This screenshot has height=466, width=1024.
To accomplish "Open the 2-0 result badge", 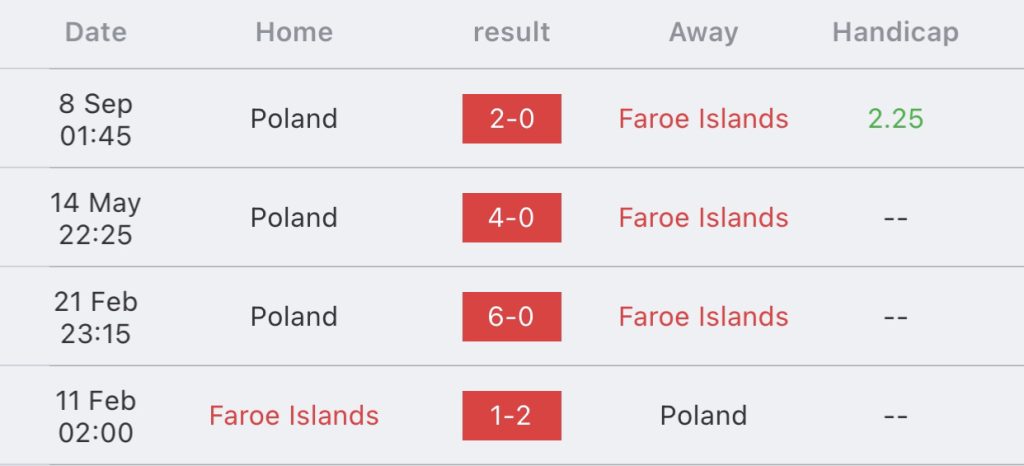I will 511,119.
